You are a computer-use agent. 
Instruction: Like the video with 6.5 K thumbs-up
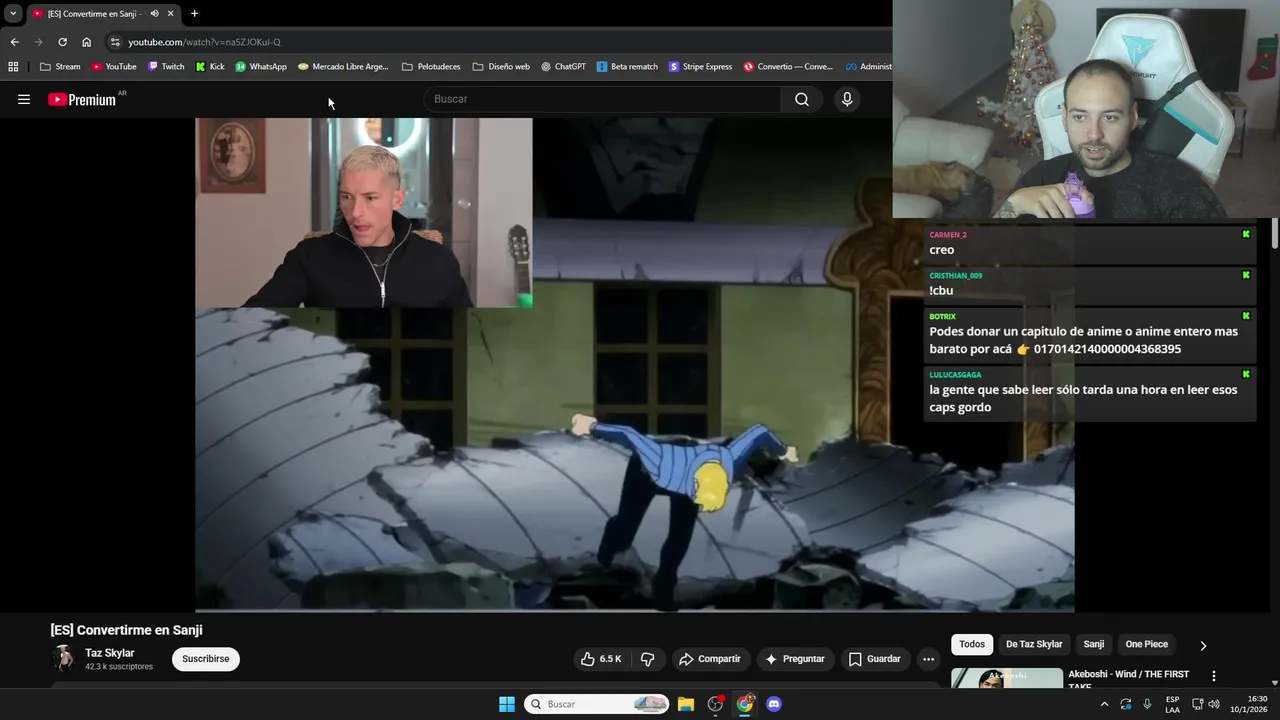point(601,659)
